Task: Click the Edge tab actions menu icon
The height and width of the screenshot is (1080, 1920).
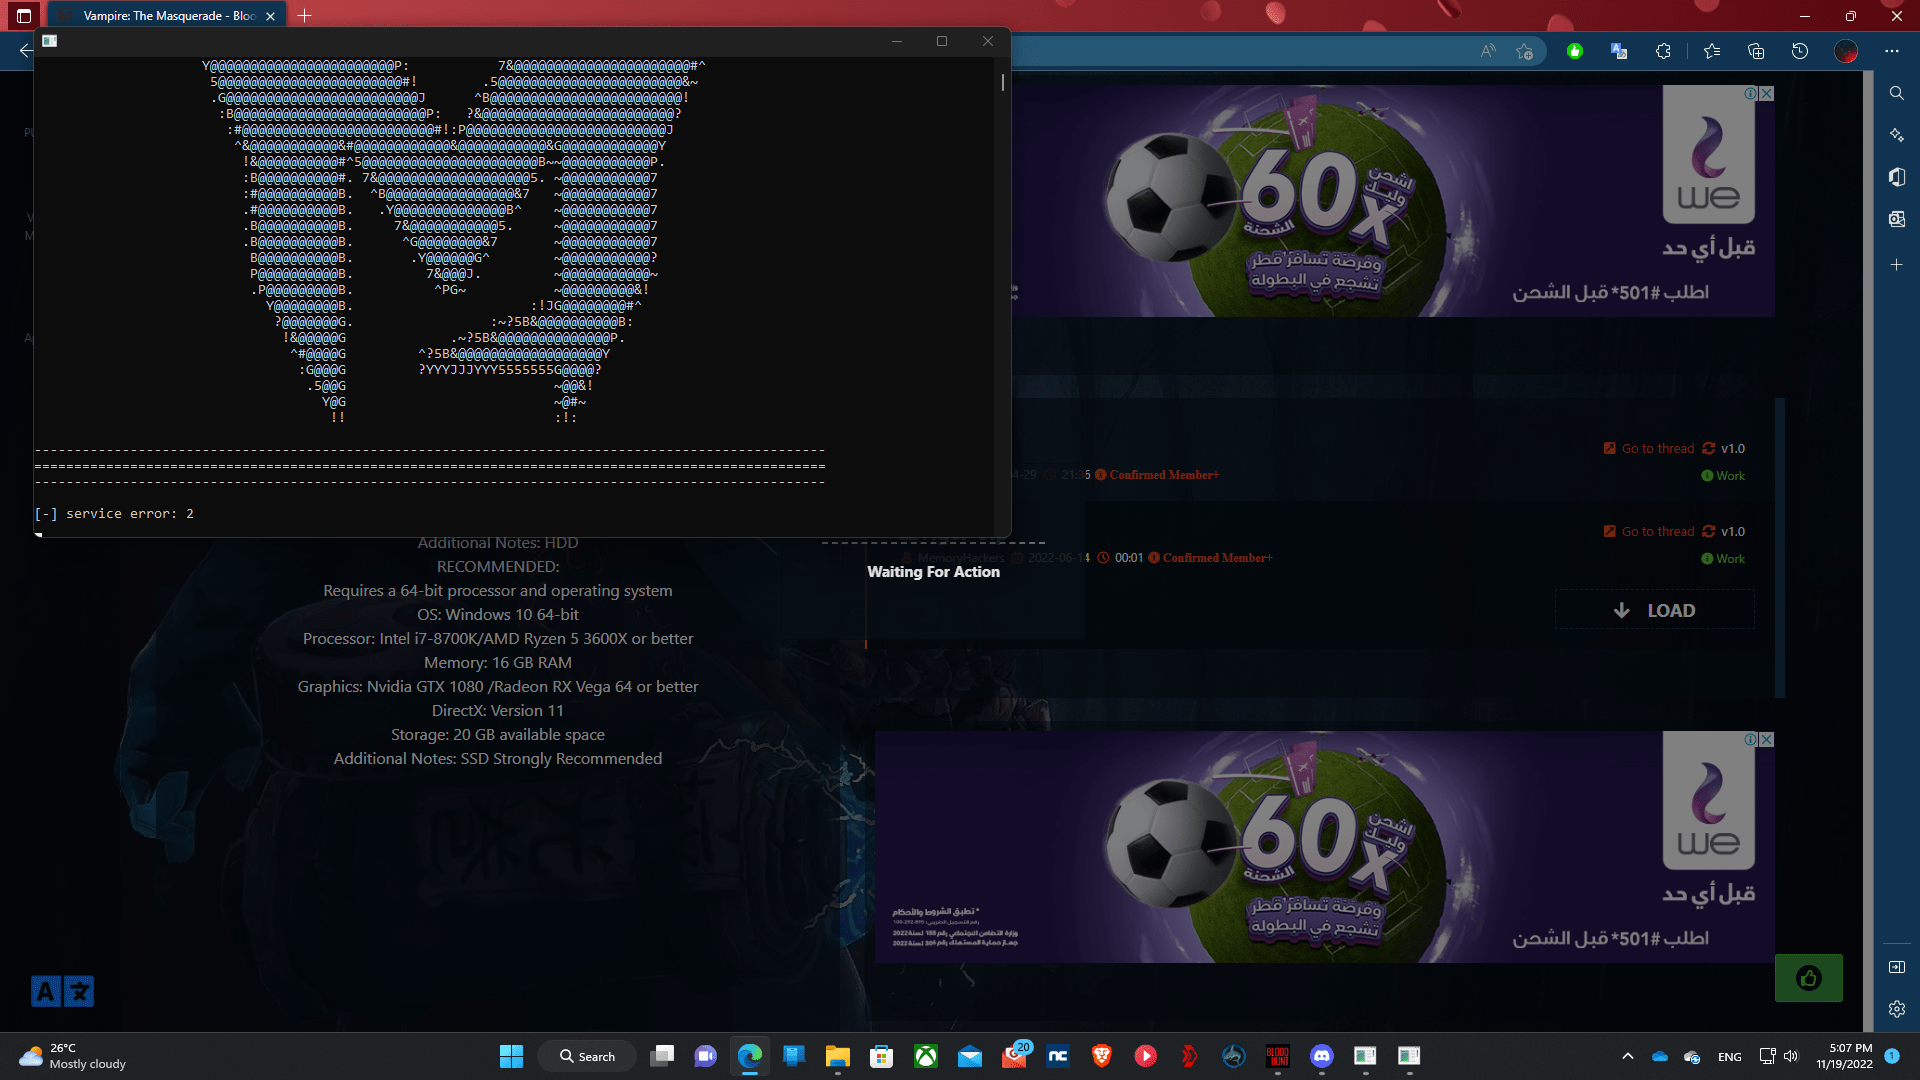Action: [x=24, y=16]
